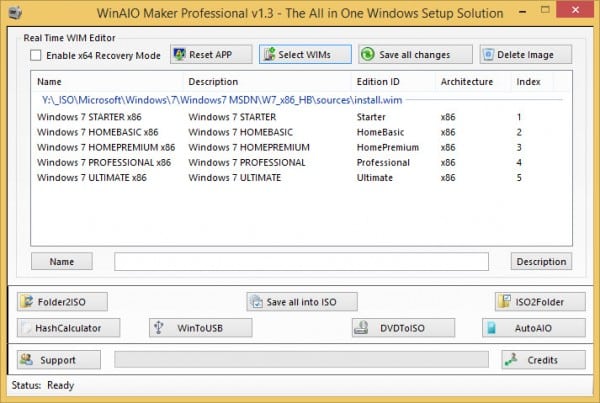Click the Credits icon

tap(511, 359)
